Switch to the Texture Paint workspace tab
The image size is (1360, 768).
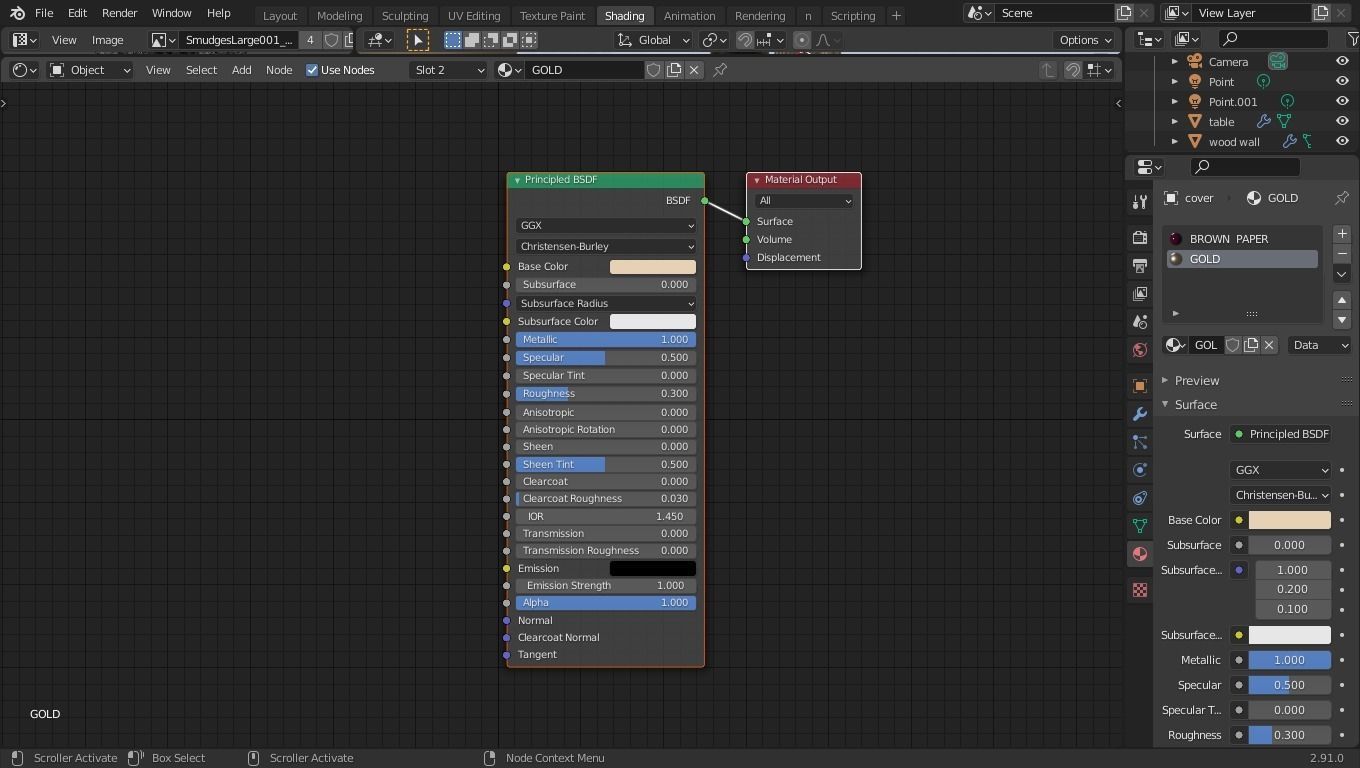click(x=552, y=16)
